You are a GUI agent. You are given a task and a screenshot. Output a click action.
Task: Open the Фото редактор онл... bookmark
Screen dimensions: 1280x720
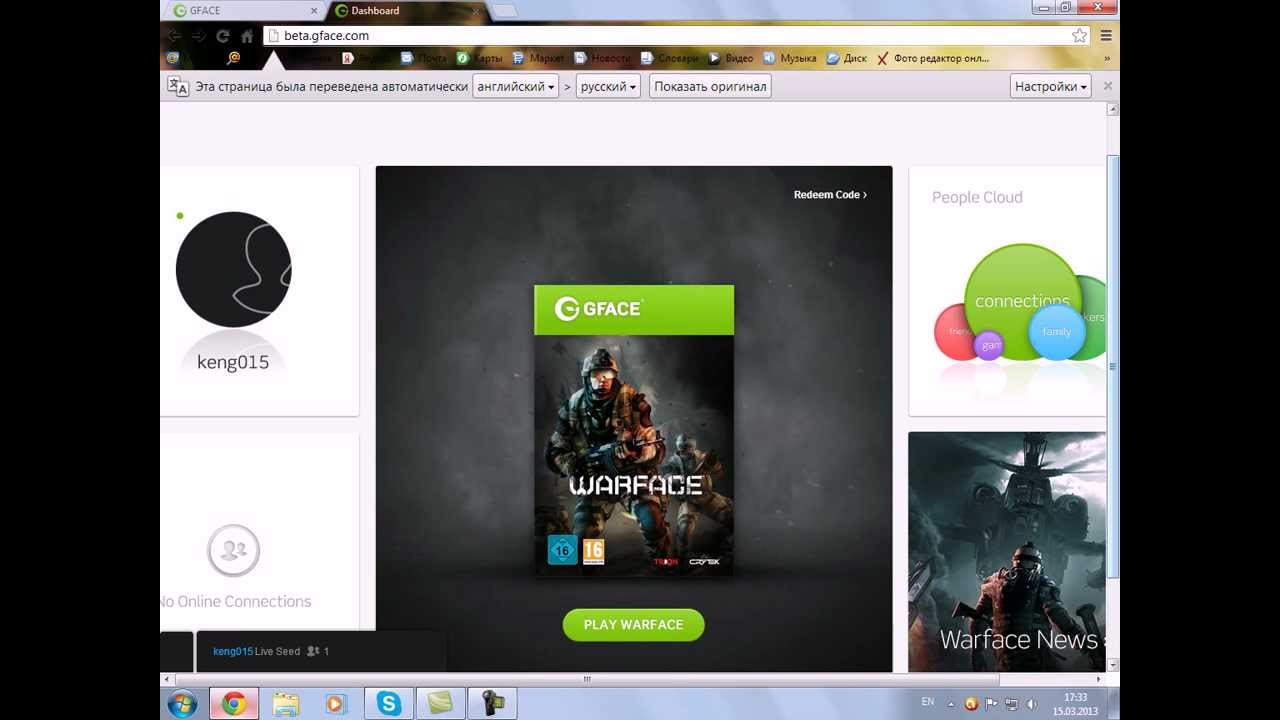(933, 58)
